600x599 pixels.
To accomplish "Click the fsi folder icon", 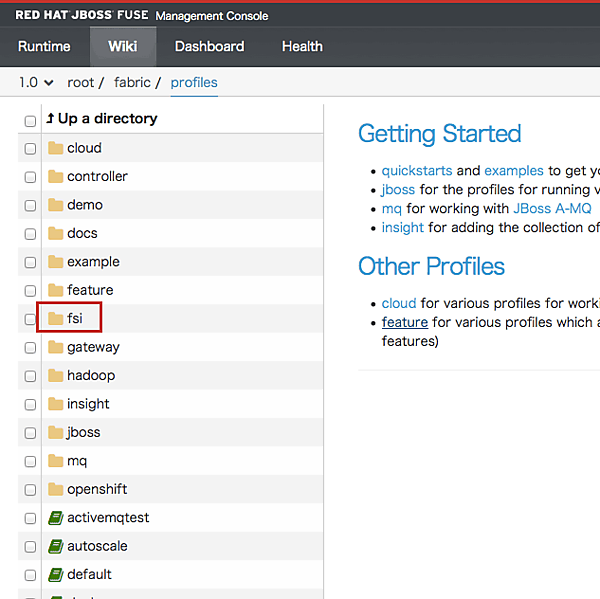I will click(x=56, y=319).
